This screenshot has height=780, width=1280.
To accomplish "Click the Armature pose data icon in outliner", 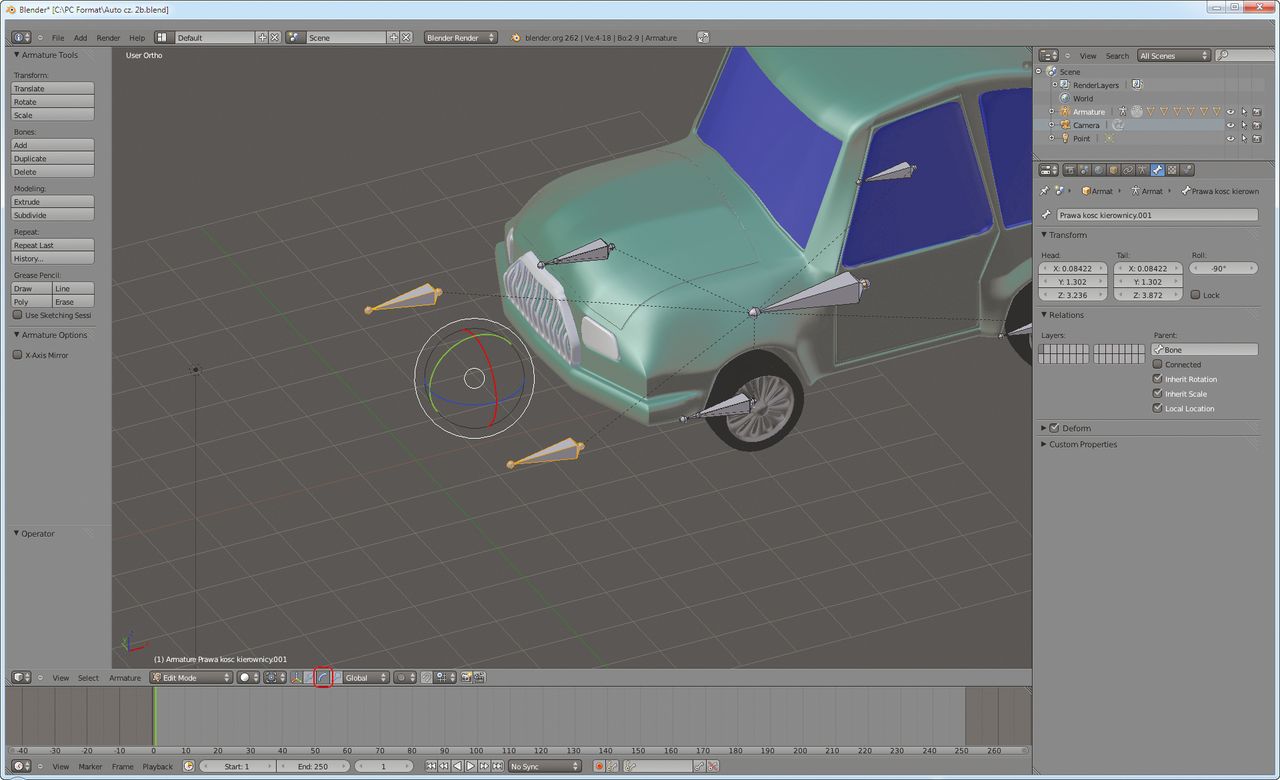I will [1122, 112].
